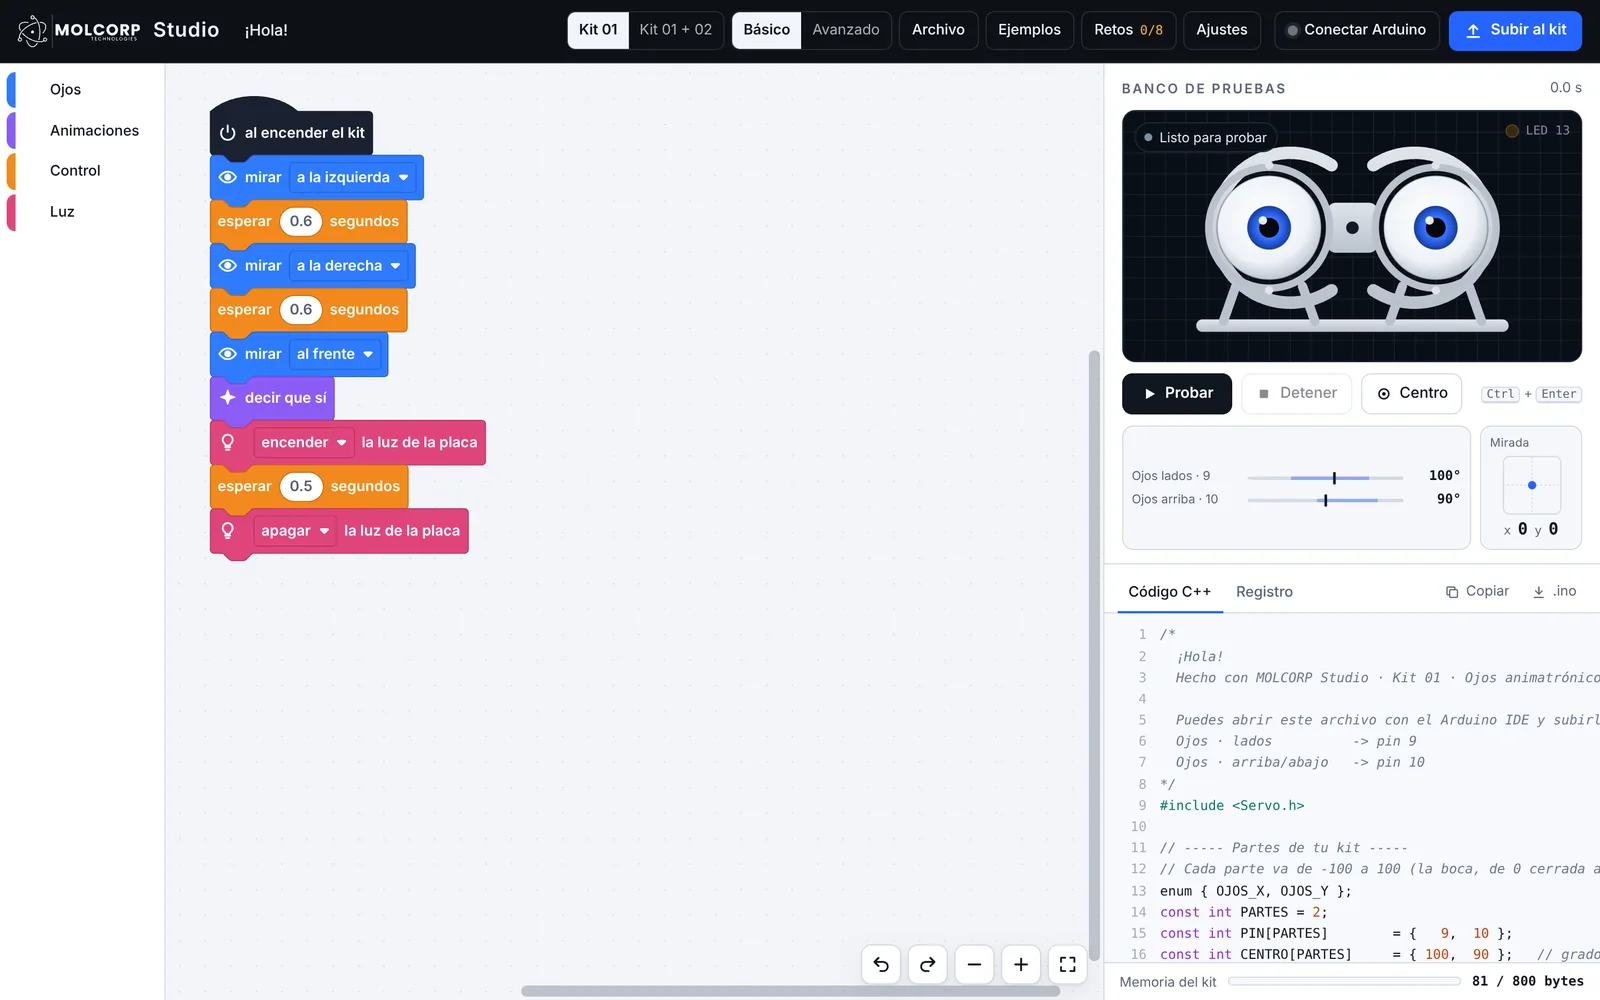Click the power icon on 'al encender el kit' block

pyautogui.click(x=228, y=133)
